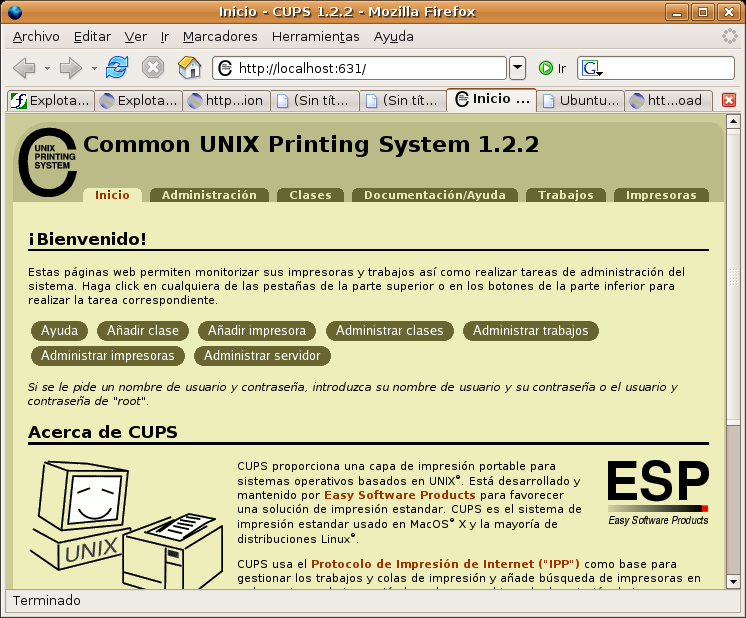The image size is (746, 618).
Task: Open the Herramientas menu
Action: (315, 36)
